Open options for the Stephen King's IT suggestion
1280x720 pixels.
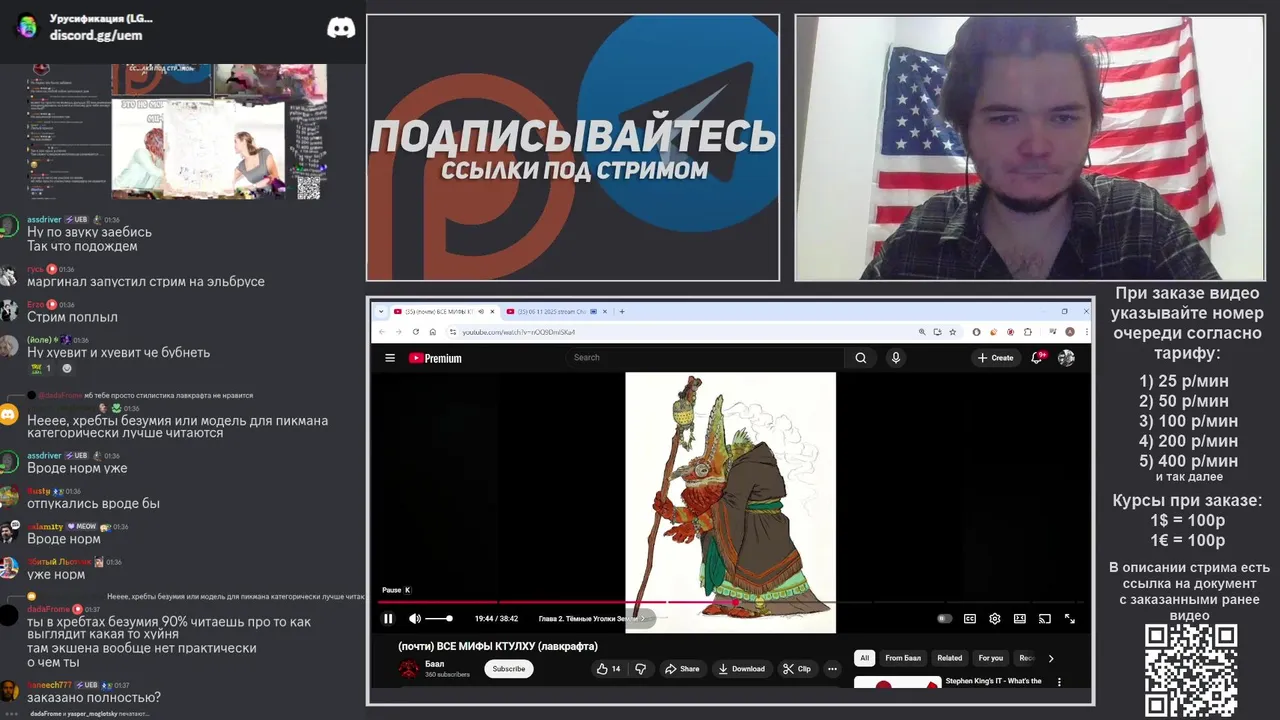[1059, 682]
